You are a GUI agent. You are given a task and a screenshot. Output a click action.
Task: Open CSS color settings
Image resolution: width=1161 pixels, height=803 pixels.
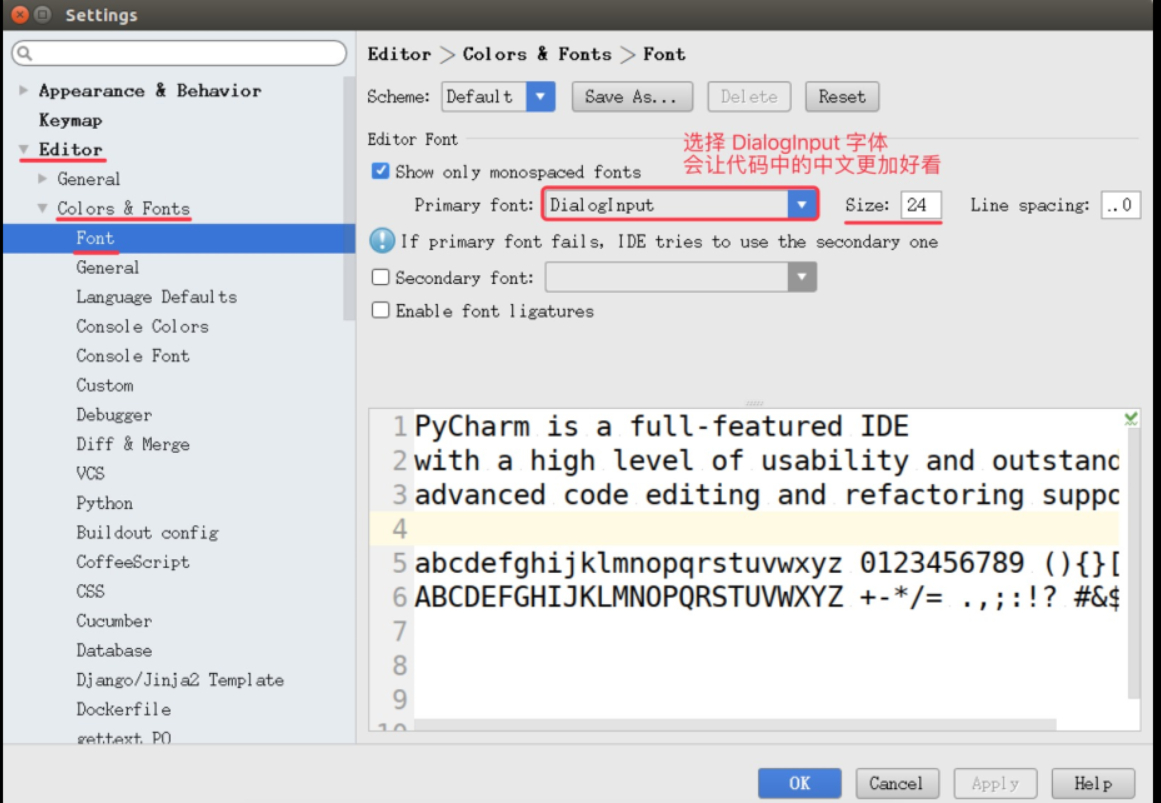click(90, 591)
